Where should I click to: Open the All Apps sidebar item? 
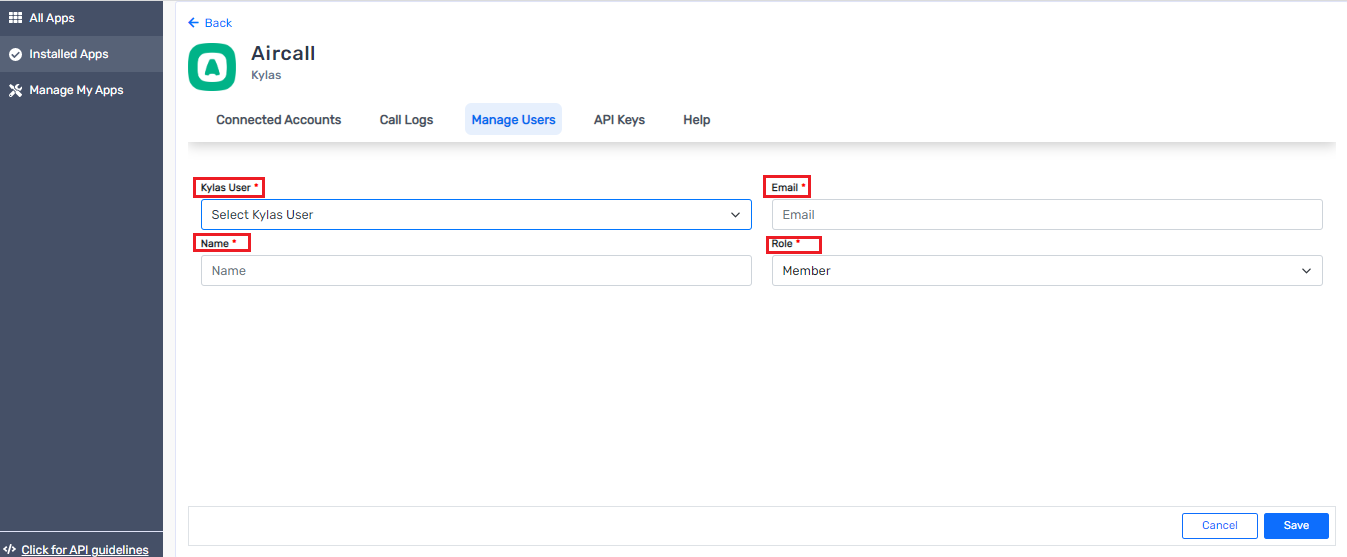coord(81,18)
